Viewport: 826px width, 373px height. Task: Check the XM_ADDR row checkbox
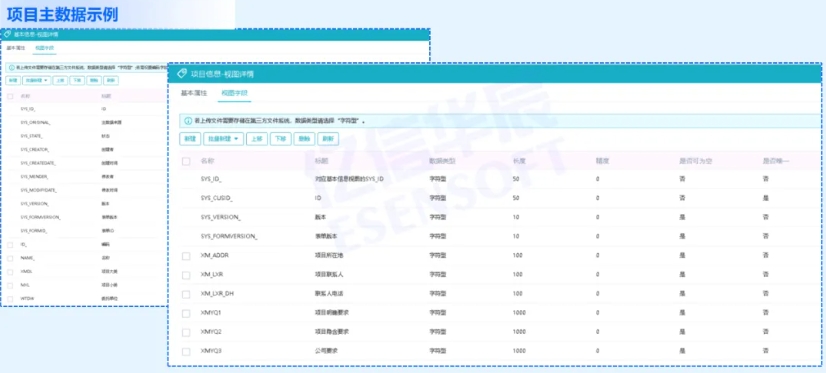(x=186, y=256)
